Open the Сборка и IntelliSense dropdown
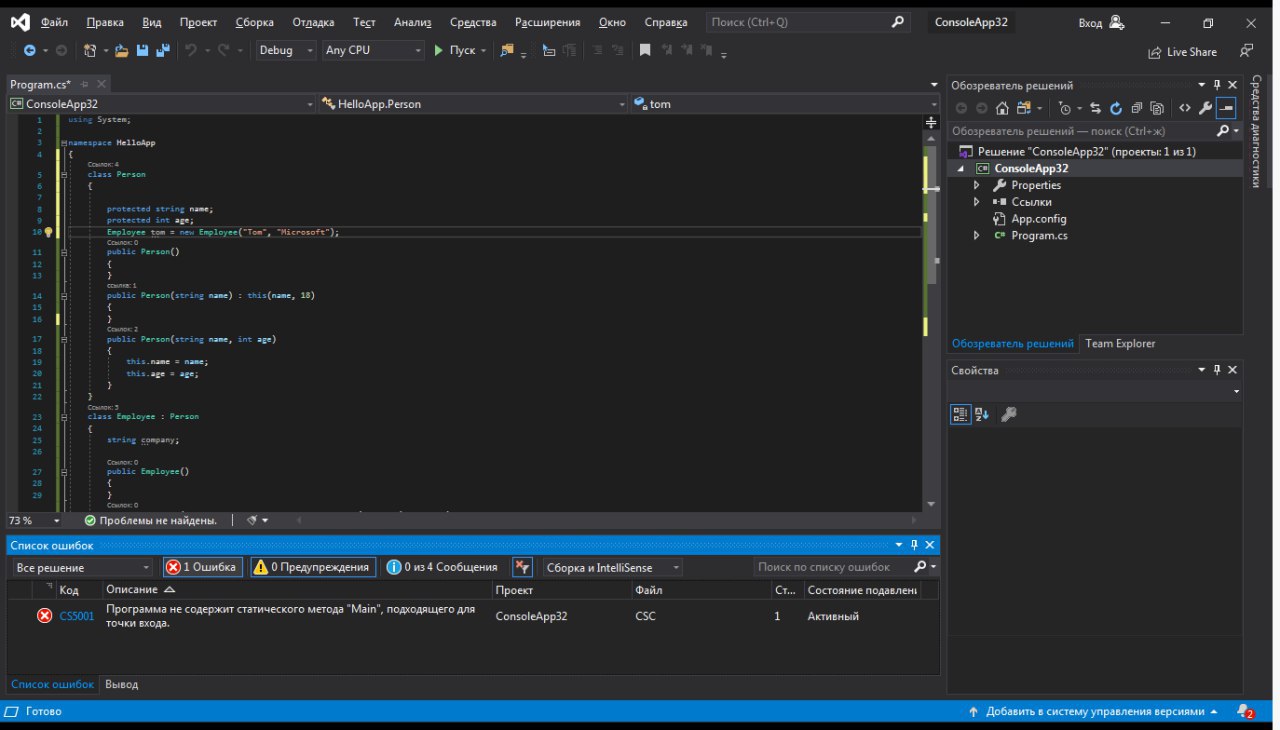Viewport: 1280px width, 730px height. click(612, 567)
